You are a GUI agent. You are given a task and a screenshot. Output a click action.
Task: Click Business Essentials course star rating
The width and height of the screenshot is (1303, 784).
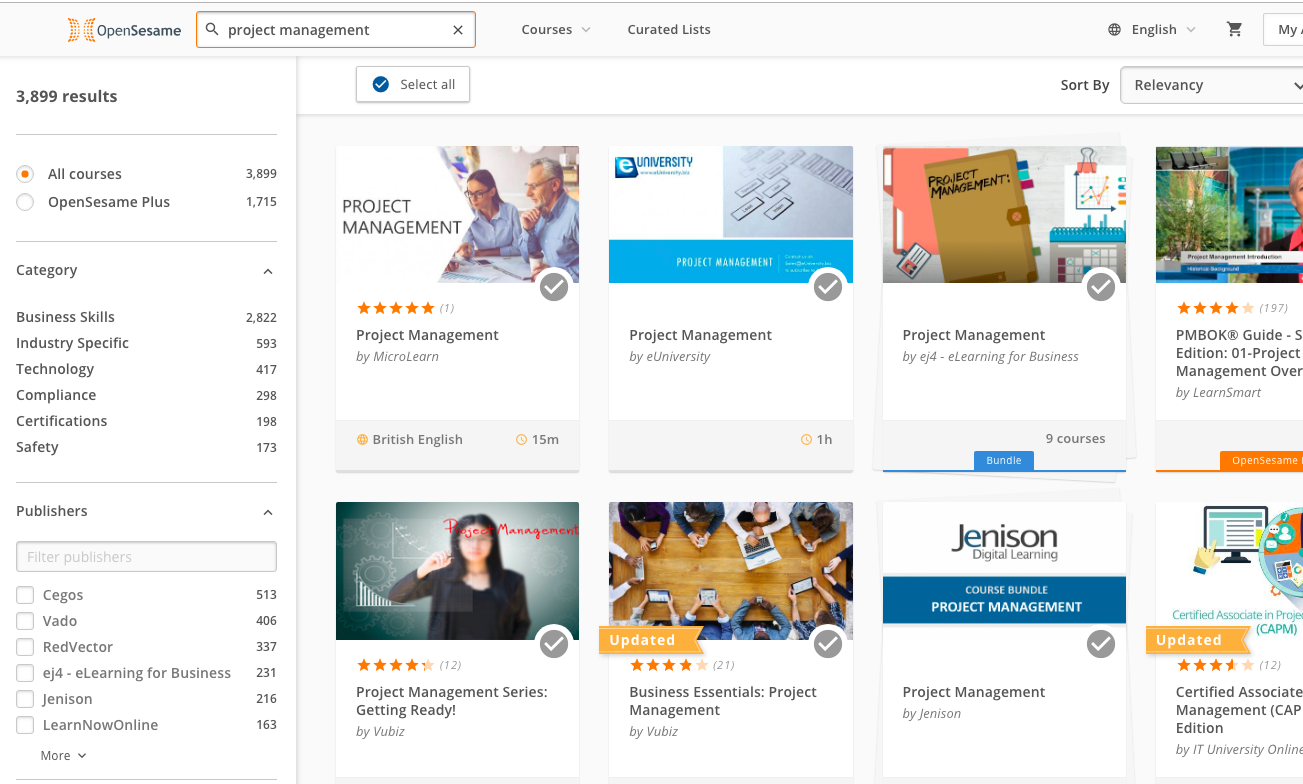[x=669, y=665]
